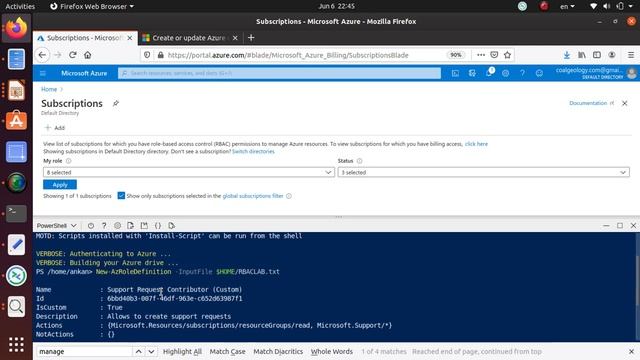The image size is (640, 360).
Task: Restart Cloud Shell power icon
Action: 91,226
